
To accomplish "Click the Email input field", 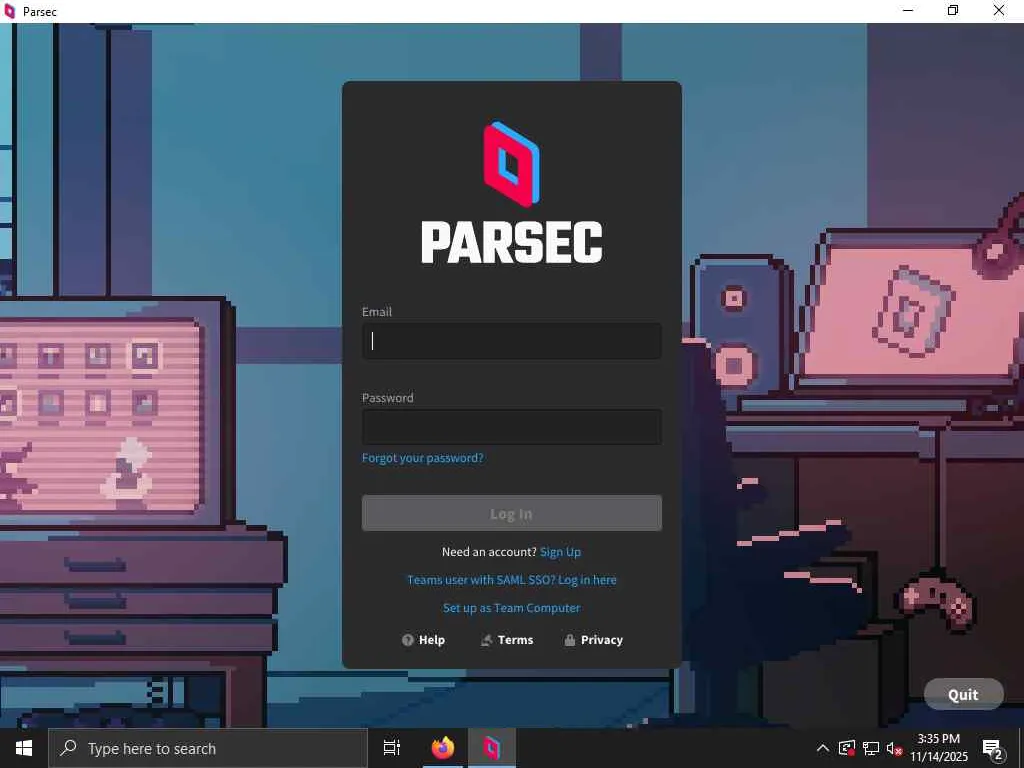I will [x=511, y=341].
